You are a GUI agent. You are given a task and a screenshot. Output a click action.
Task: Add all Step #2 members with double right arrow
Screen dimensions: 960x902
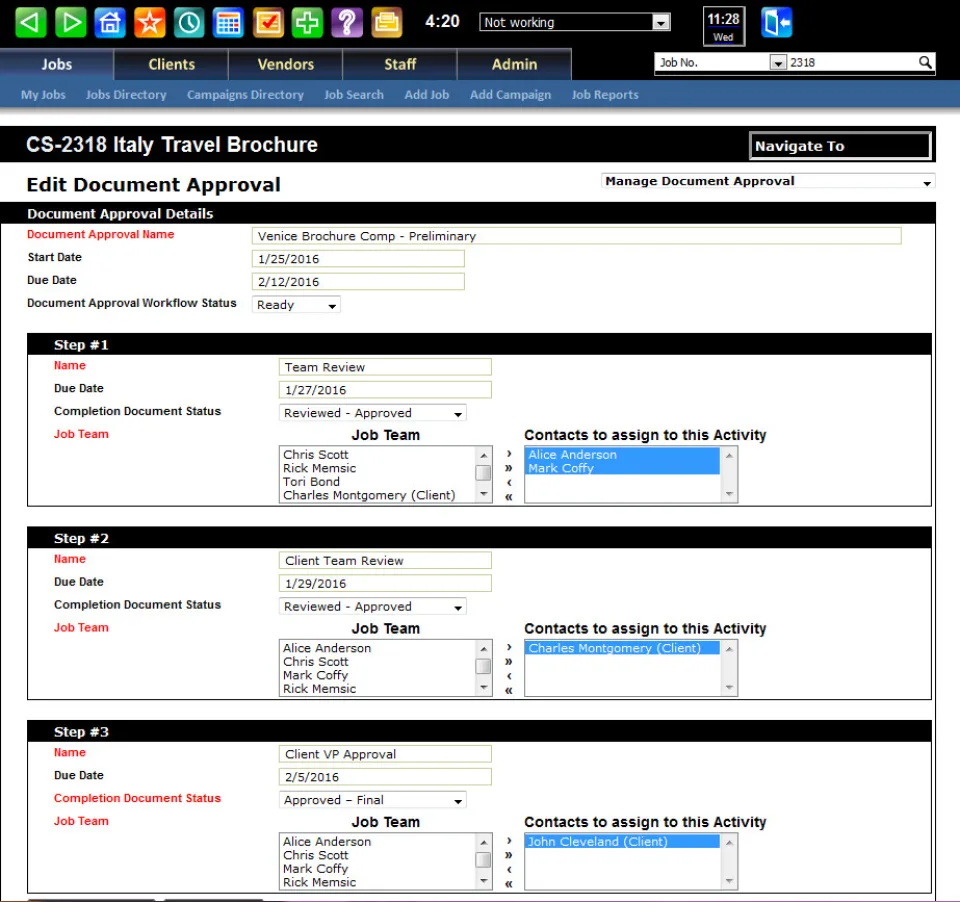(509, 661)
